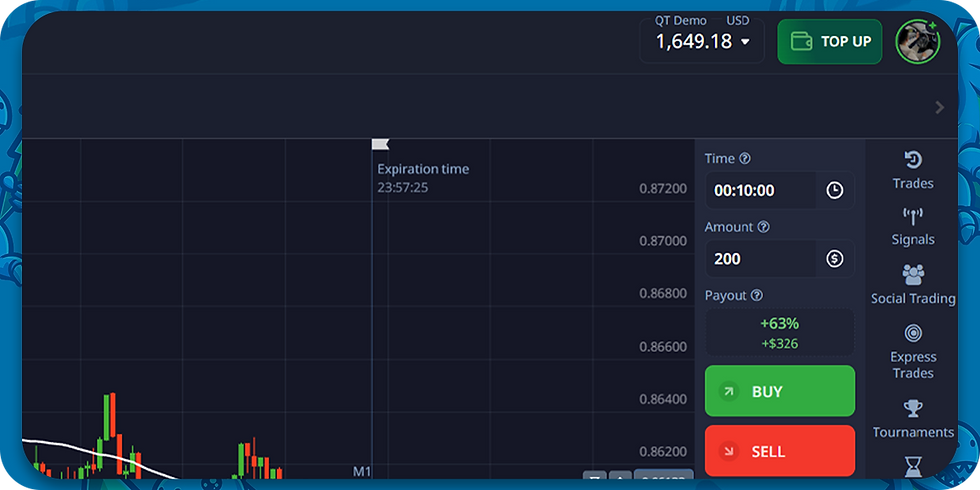Image resolution: width=980 pixels, height=490 pixels.
Task: Click the help icon next to Amount
Action: (x=763, y=227)
